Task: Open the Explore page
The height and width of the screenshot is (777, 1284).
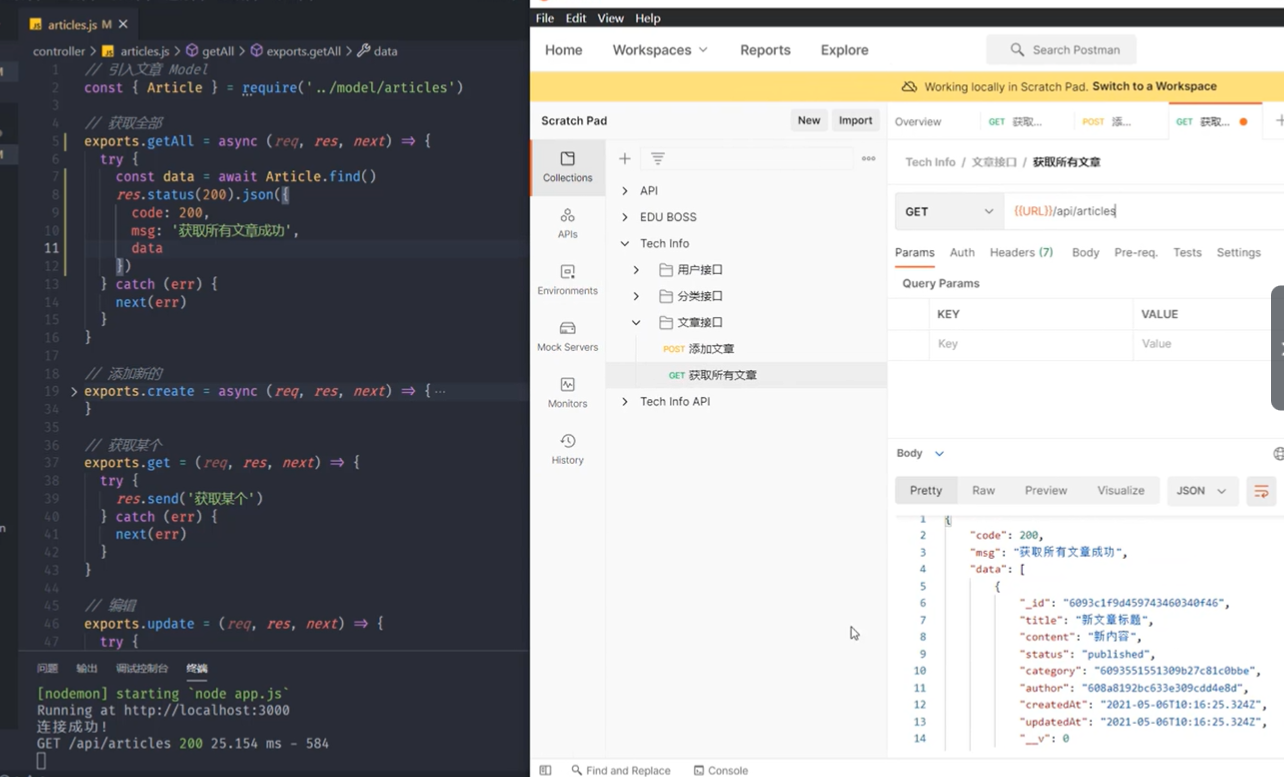Action: 845,50
